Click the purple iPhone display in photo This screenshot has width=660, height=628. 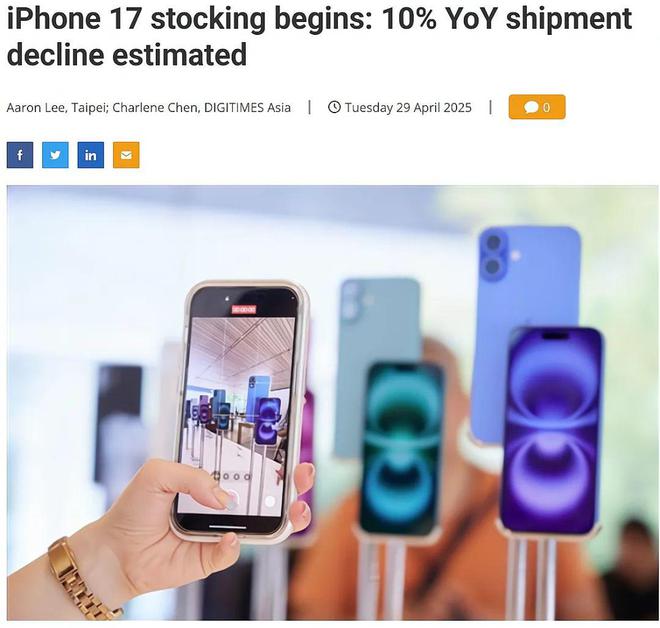pyautogui.click(x=551, y=431)
